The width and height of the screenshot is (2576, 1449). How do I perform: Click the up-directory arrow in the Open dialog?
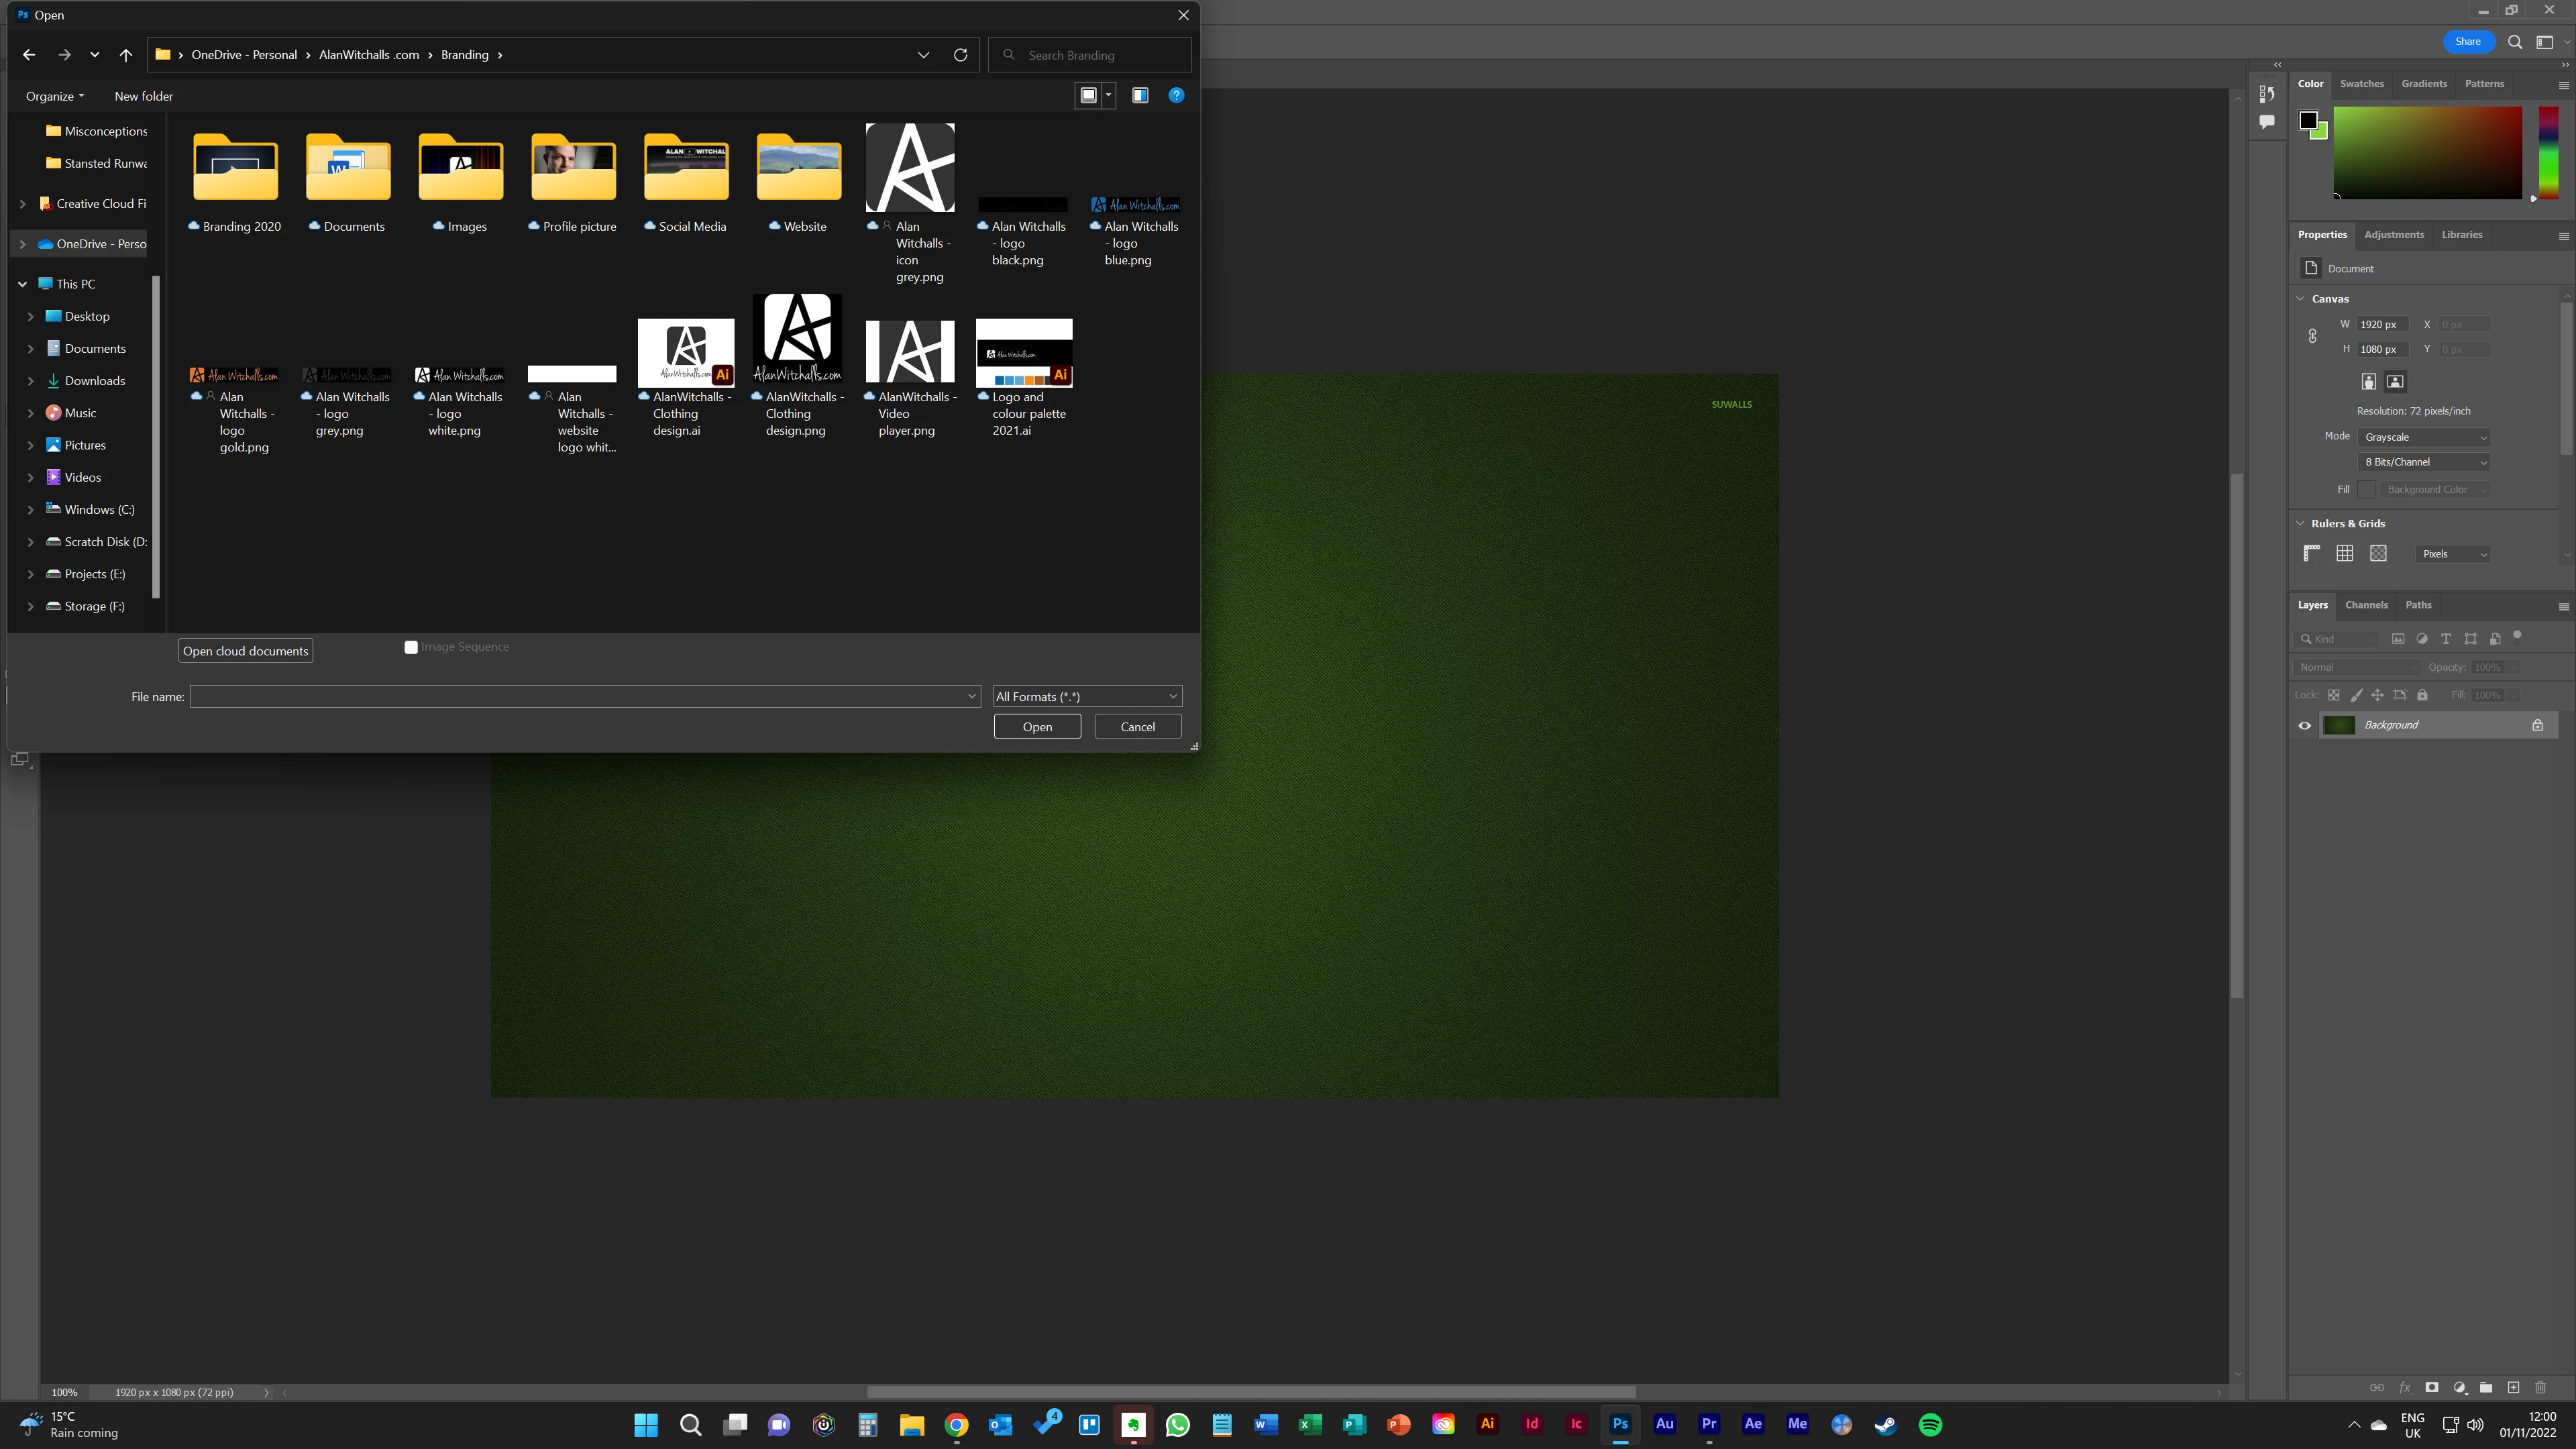(125, 55)
